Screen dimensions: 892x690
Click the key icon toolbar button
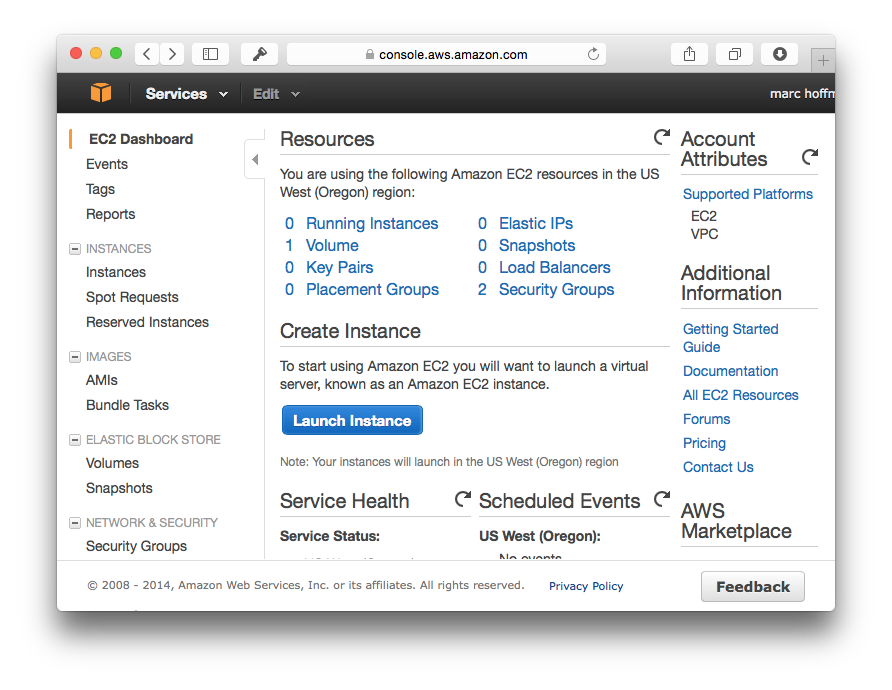point(259,54)
